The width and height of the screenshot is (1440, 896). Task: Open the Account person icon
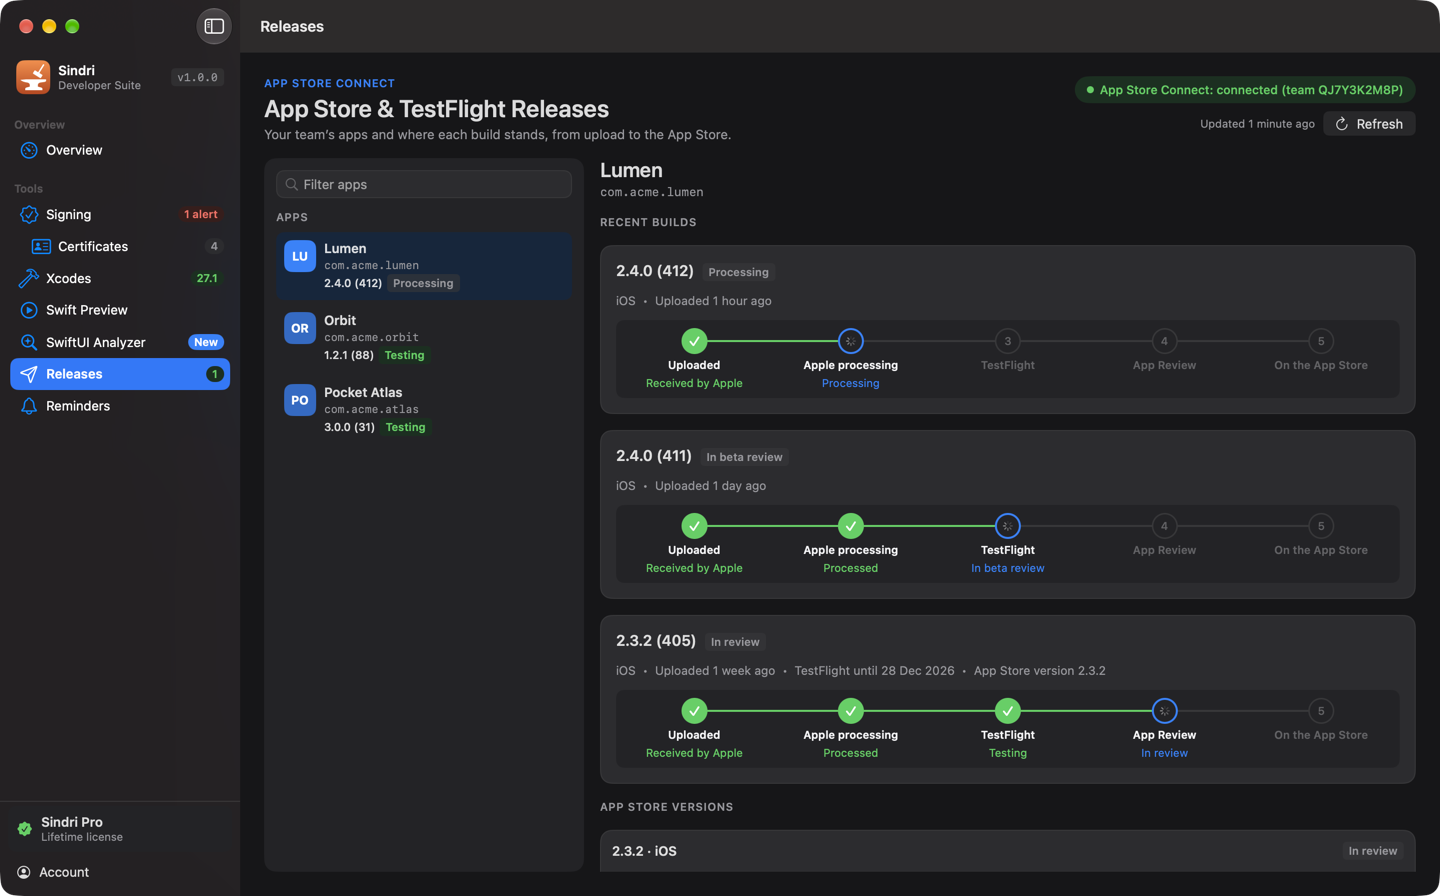(24, 872)
